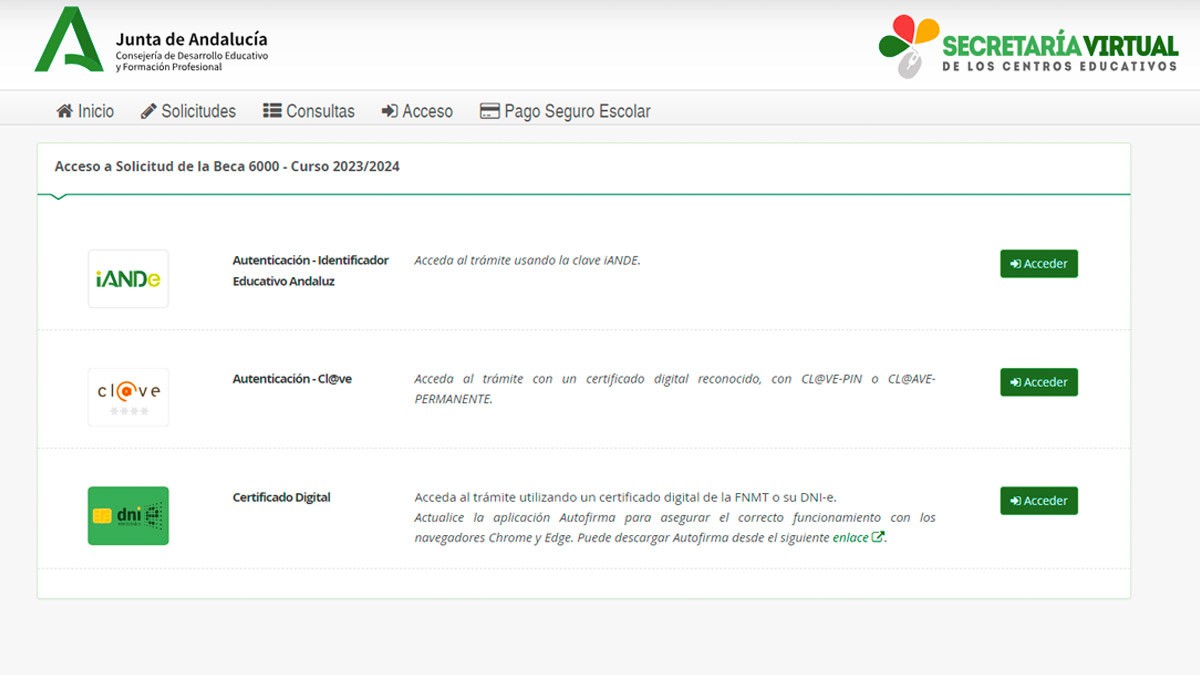Viewport: 1200px width, 675px height.
Task: Click the Identificador Educativo Andaluz heading
Action: (310, 271)
